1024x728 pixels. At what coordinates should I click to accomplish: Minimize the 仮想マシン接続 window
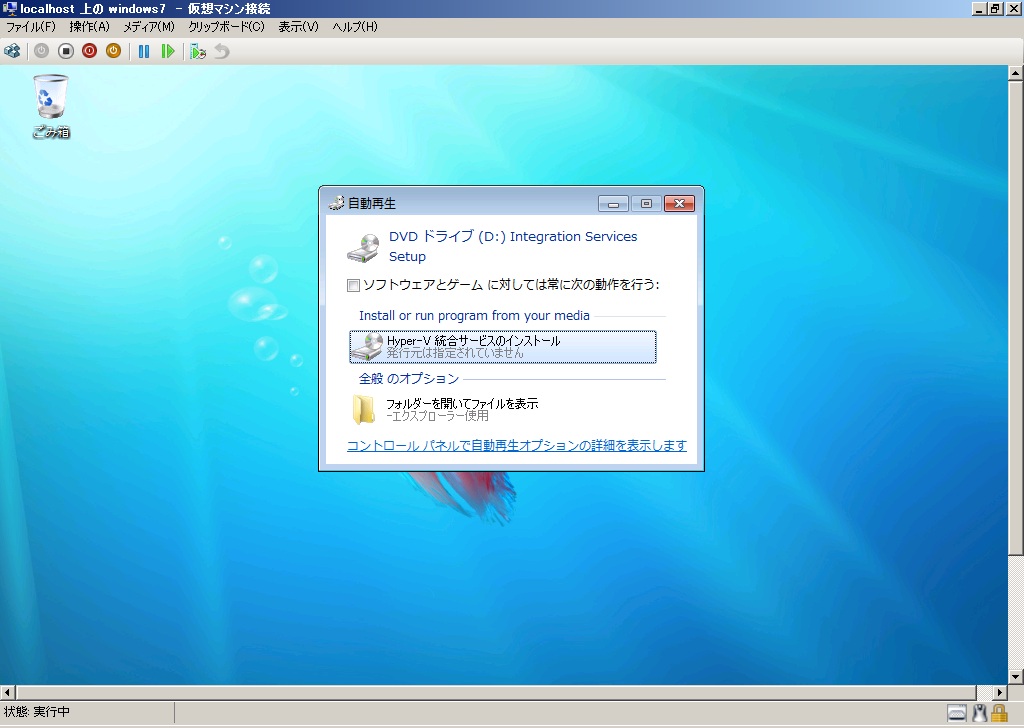coord(980,8)
